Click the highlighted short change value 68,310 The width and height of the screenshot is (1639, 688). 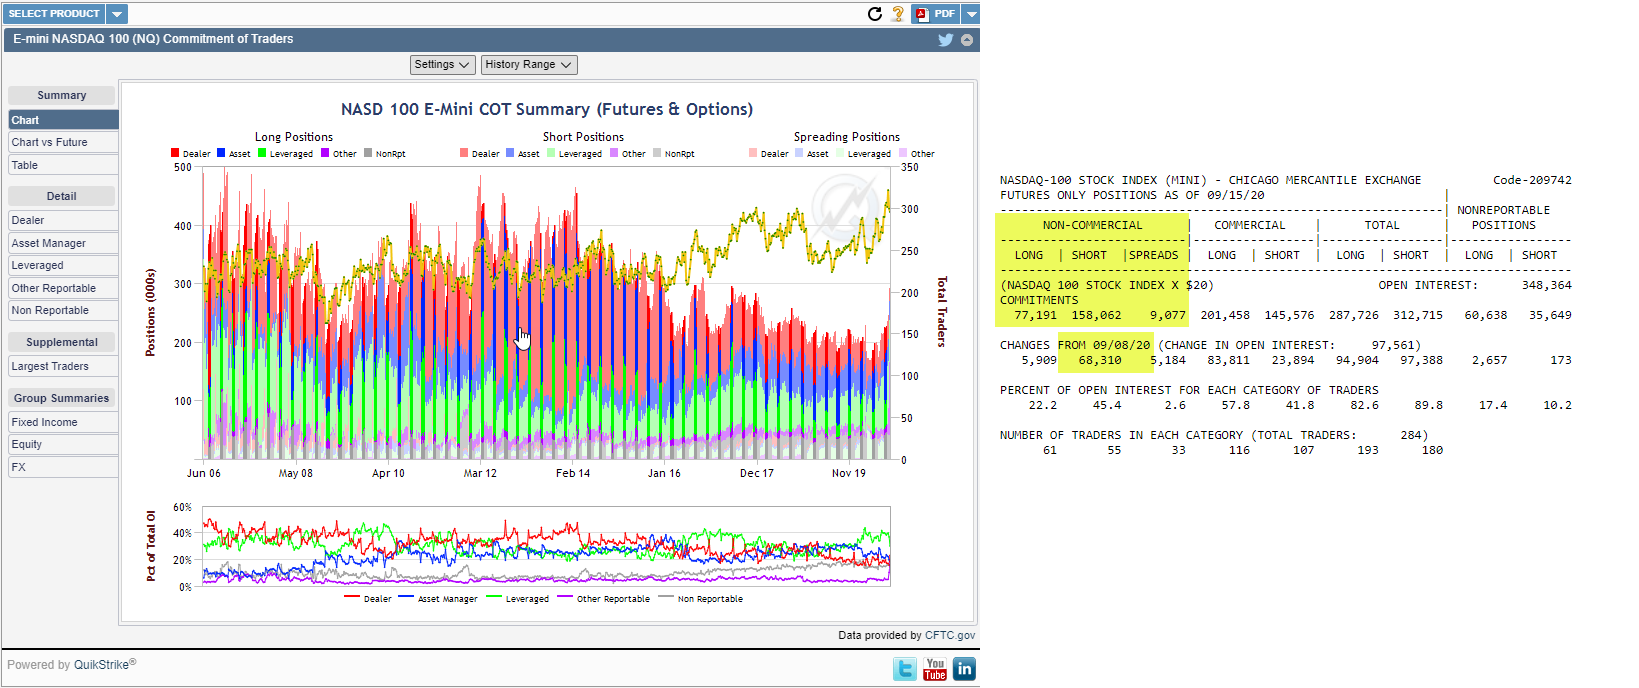1100,360
